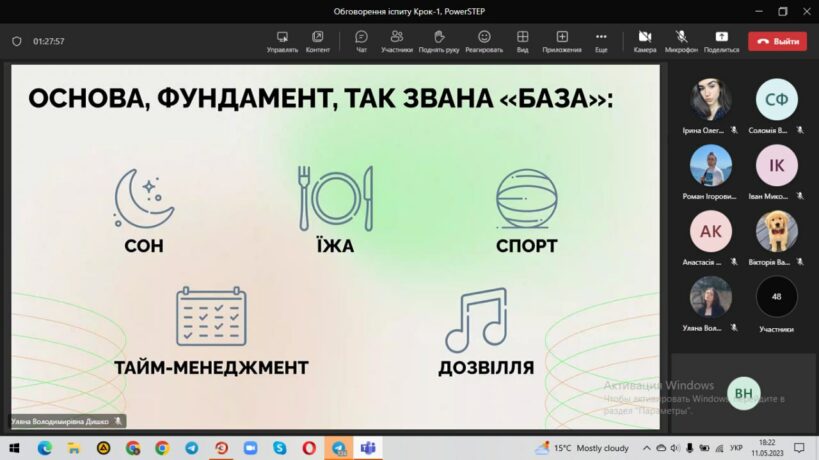
Task: Click the shield security icon near timer
Action: (x=17, y=41)
